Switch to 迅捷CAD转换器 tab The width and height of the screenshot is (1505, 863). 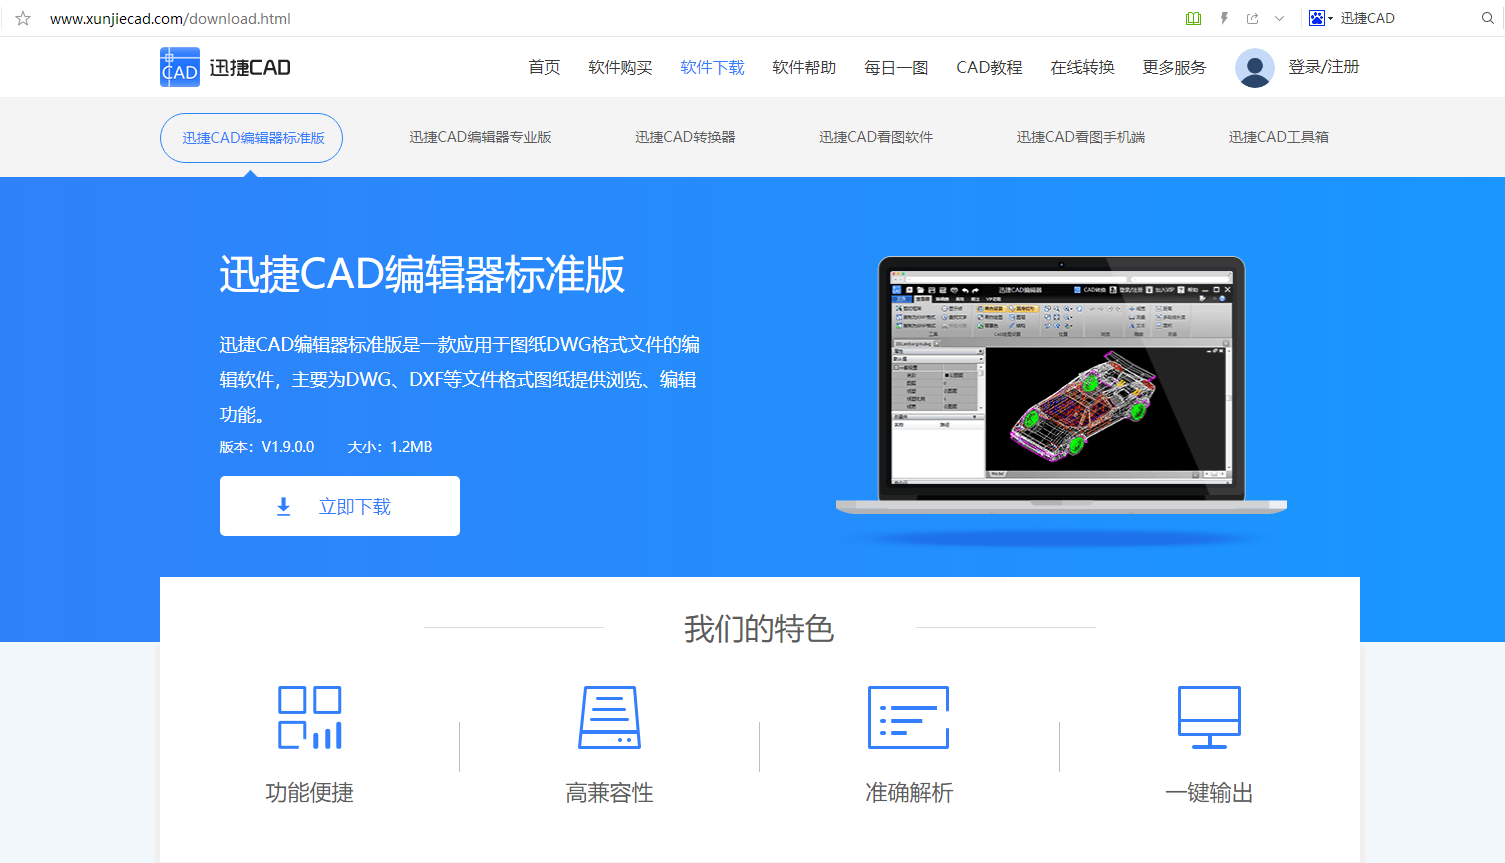point(685,137)
